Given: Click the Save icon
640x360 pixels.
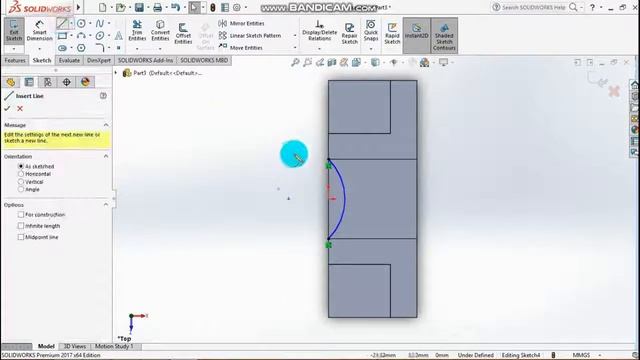Looking at the screenshot, I should [x=139, y=7].
